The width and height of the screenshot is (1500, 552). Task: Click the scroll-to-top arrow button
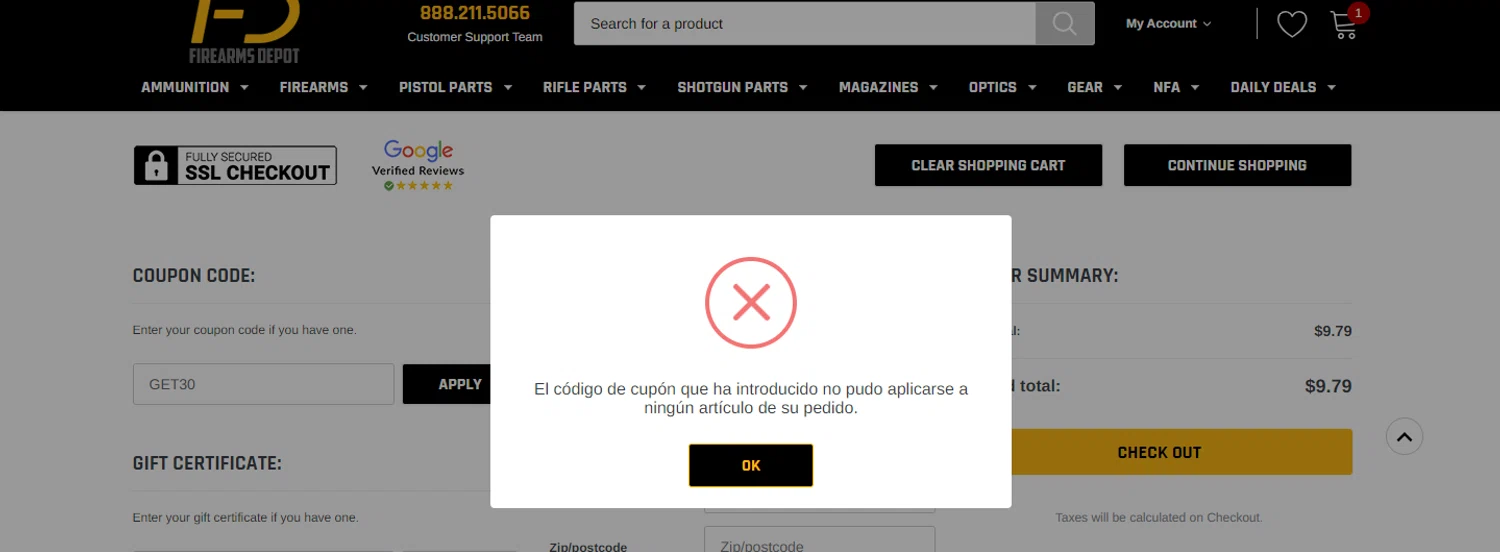pyautogui.click(x=1404, y=436)
